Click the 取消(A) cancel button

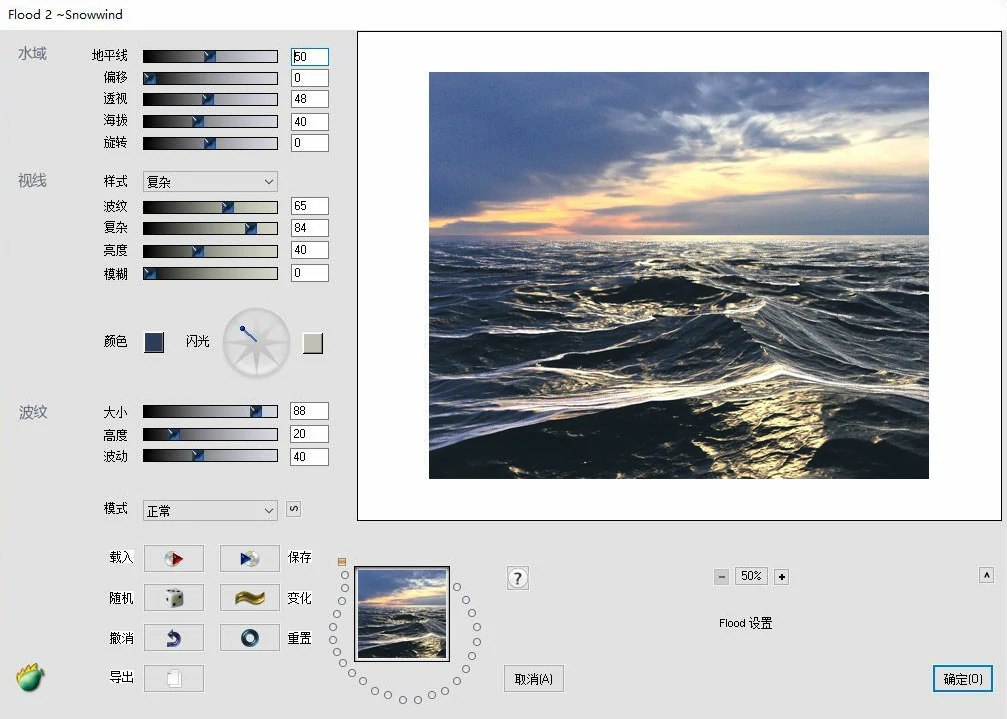point(534,679)
